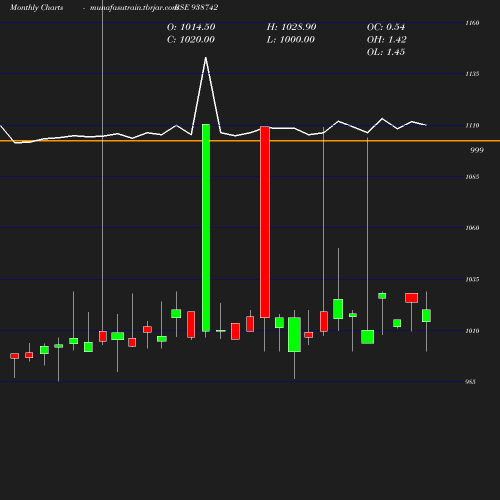This screenshot has width=500, height=500.
Task: Click the "Monthly Charts" title text
Action: click(x=37, y=8)
